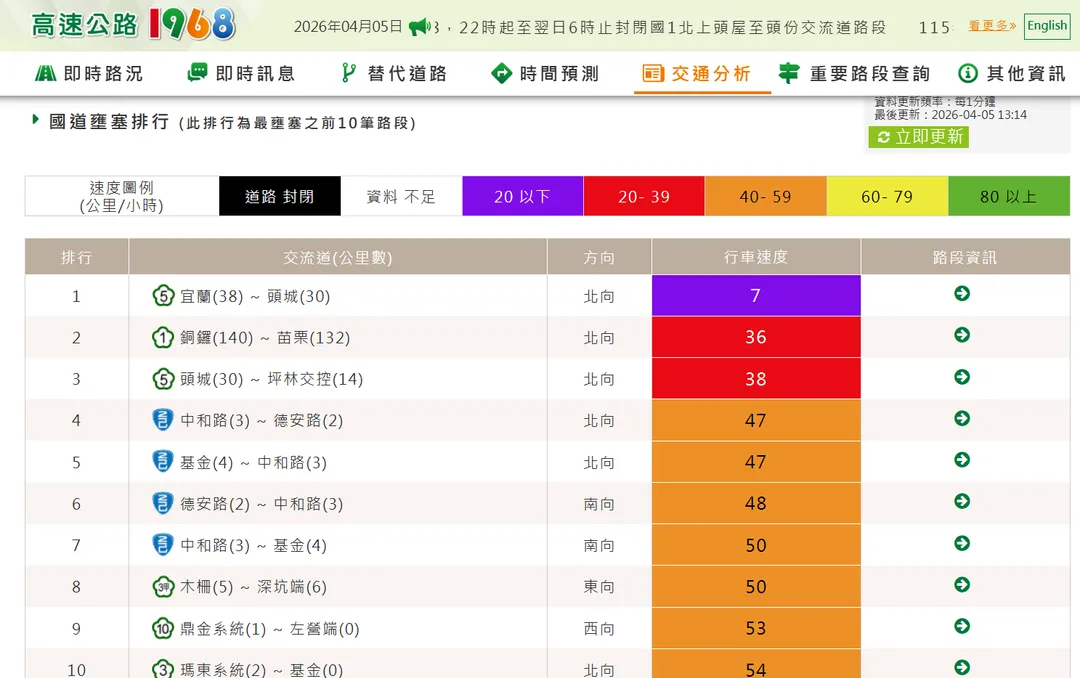This screenshot has height=678, width=1080.
Task: Click the orange speed cell showing 54
Action: (x=756, y=664)
